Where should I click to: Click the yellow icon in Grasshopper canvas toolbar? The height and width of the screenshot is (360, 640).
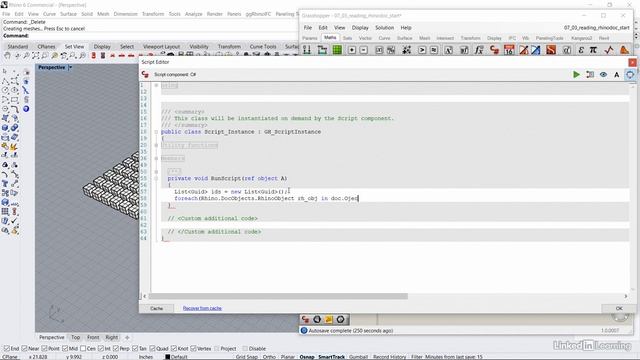pyautogui.click(x=329, y=320)
